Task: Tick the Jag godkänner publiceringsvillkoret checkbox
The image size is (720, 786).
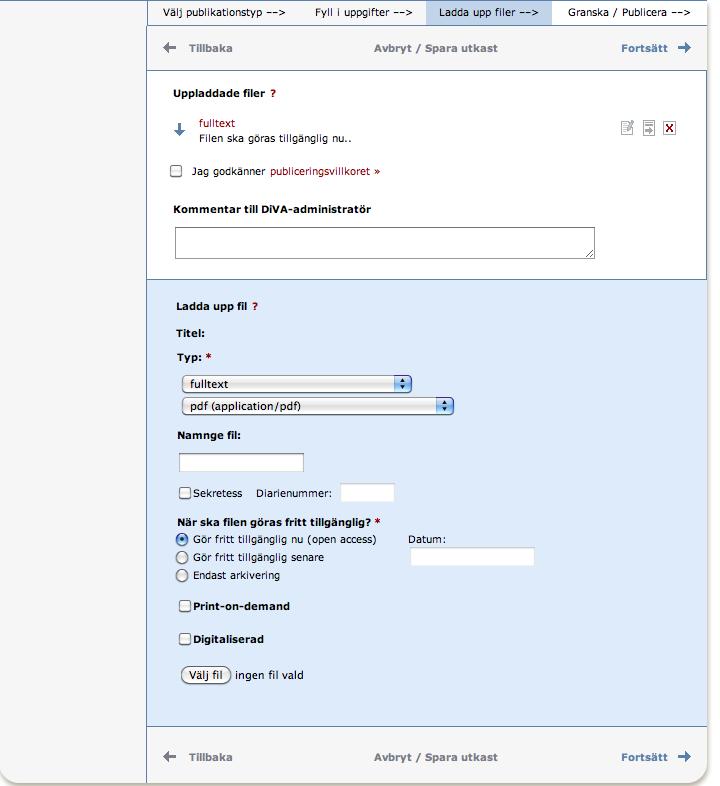Action: (176, 171)
